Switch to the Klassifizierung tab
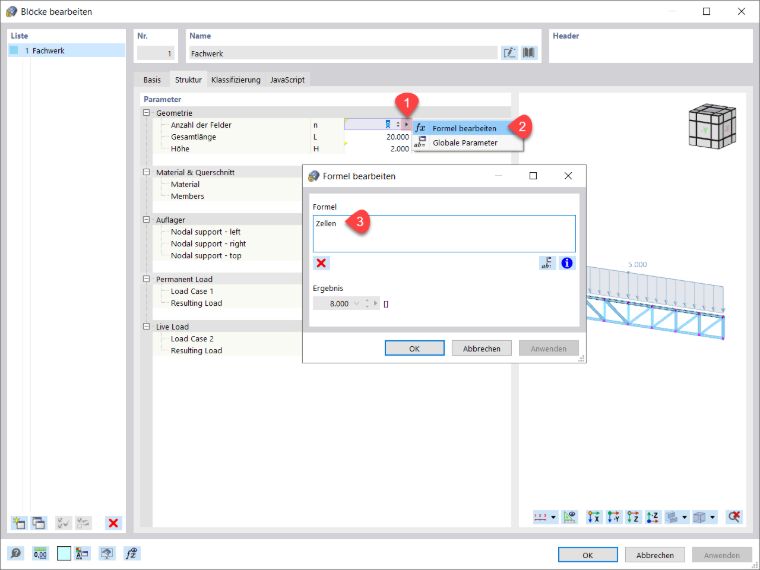760x570 pixels. click(x=236, y=79)
